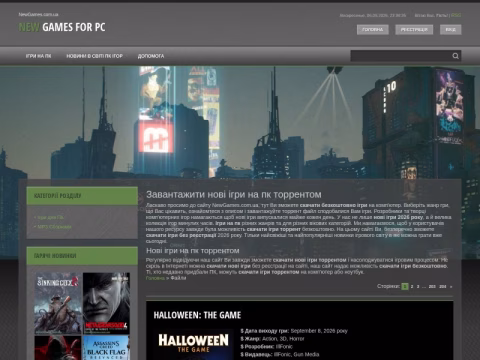Open The Sinking City 2 cover thumbnail

[58, 303]
